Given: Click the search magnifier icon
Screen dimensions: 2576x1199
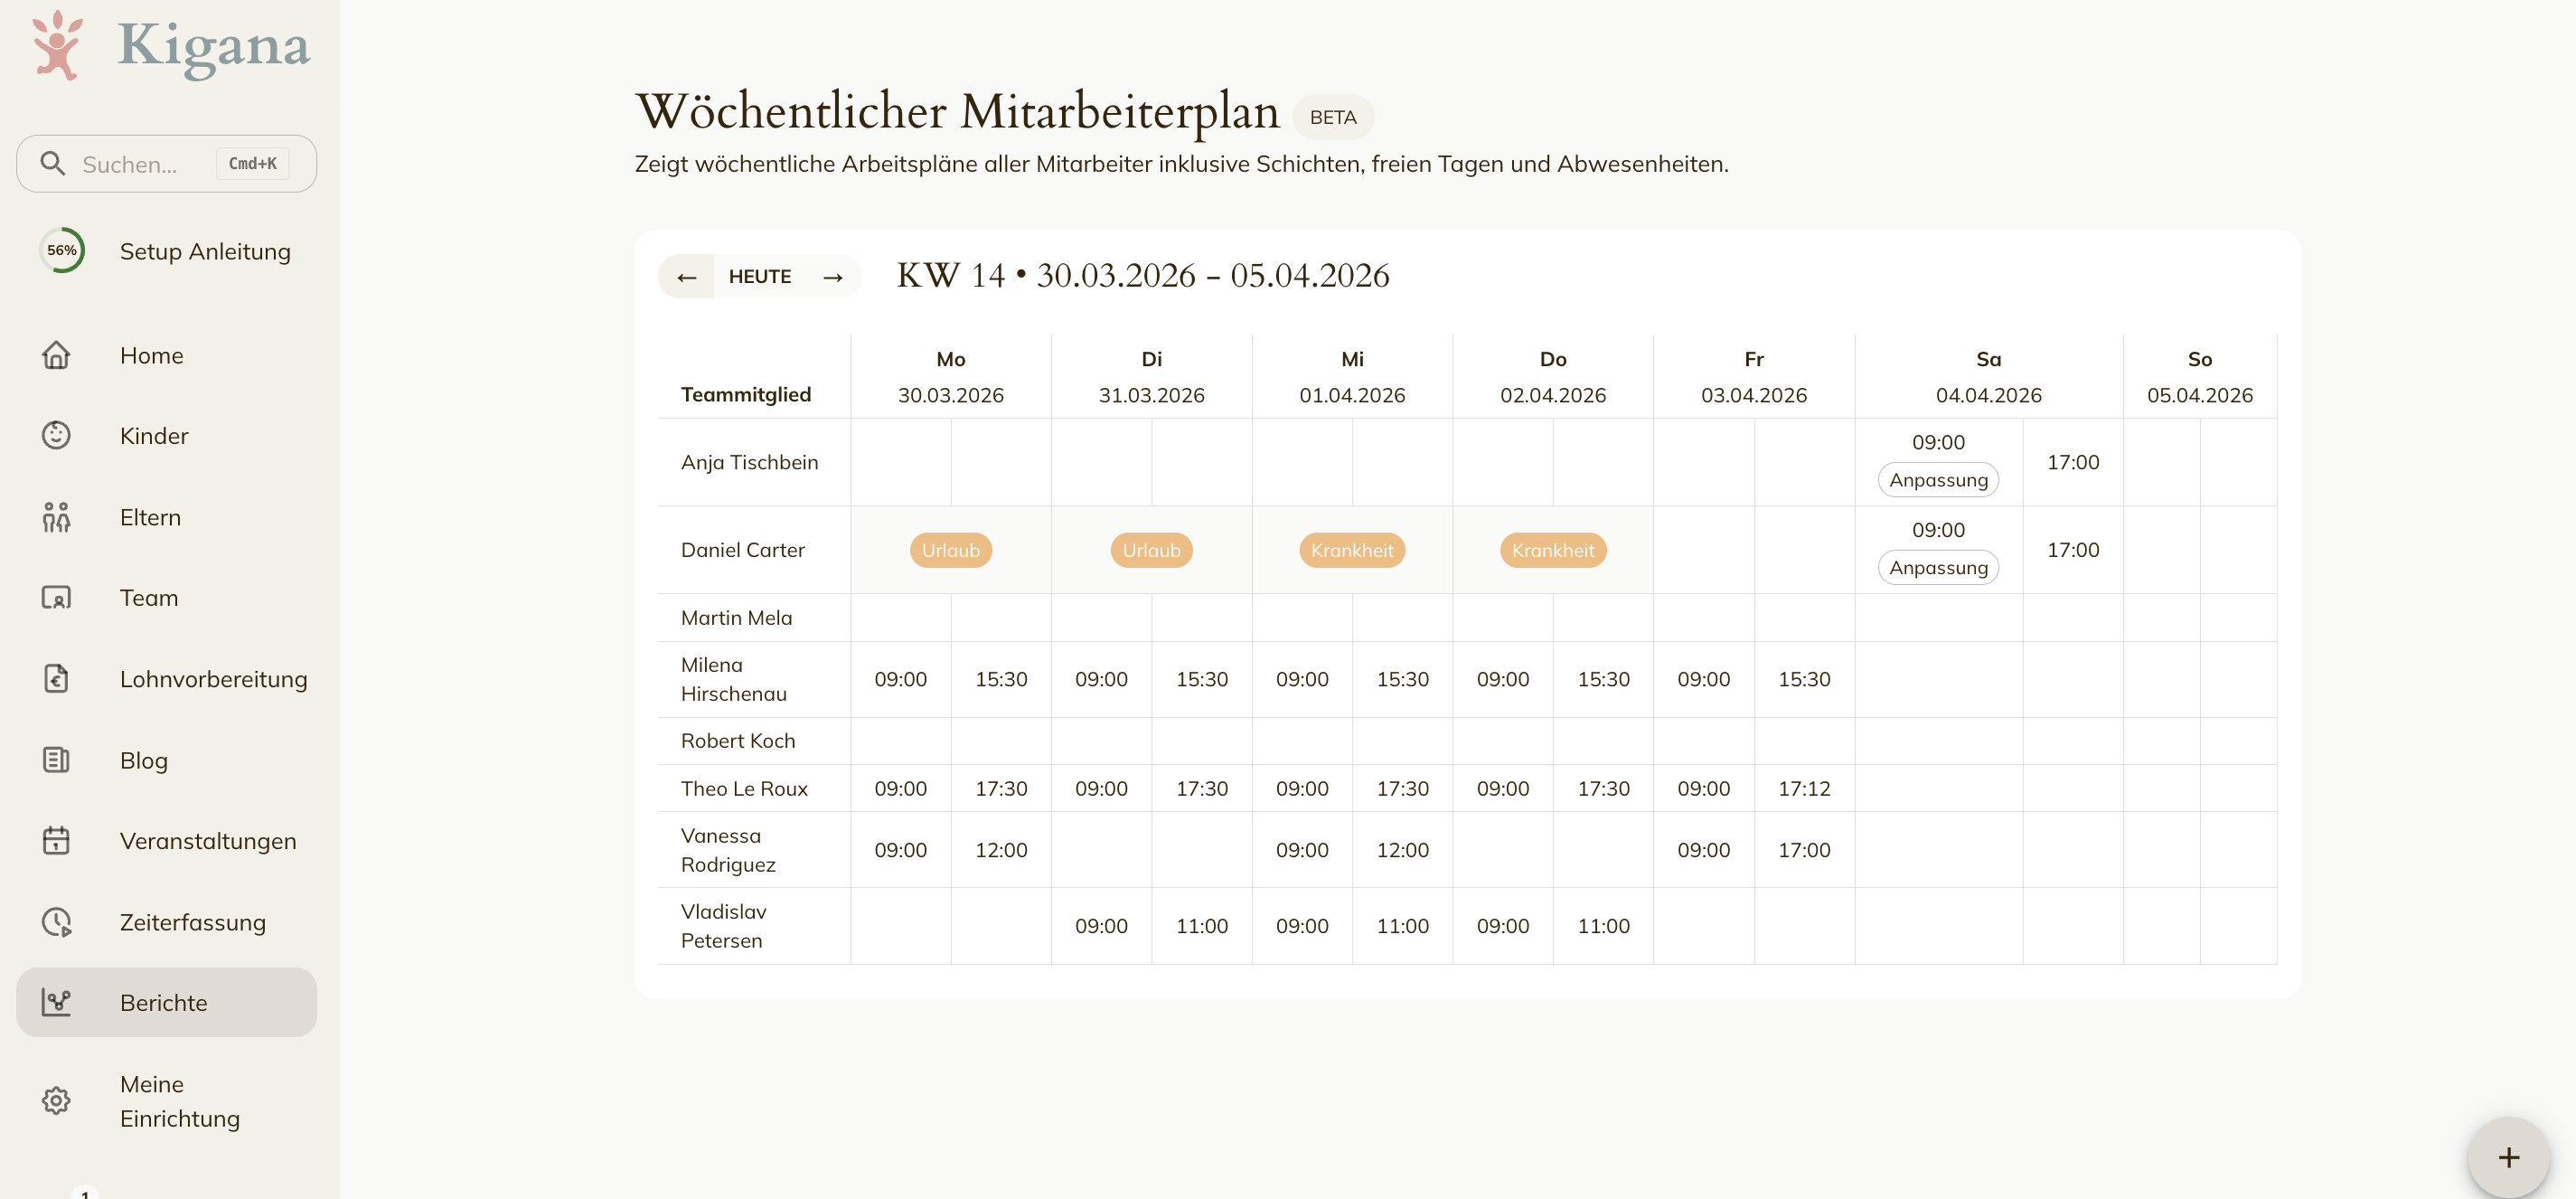Looking at the screenshot, I should click(x=52, y=163).
